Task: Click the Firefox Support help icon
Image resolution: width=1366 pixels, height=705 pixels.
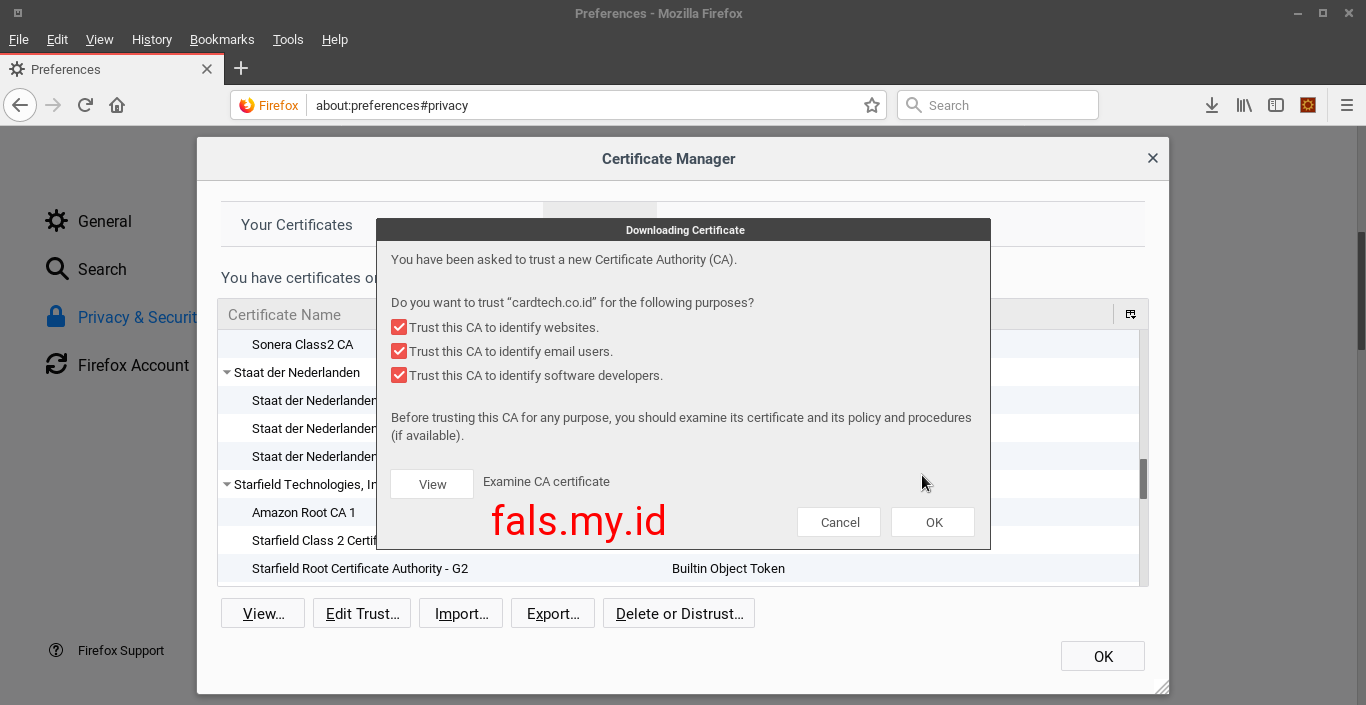Action: (56, 650)
